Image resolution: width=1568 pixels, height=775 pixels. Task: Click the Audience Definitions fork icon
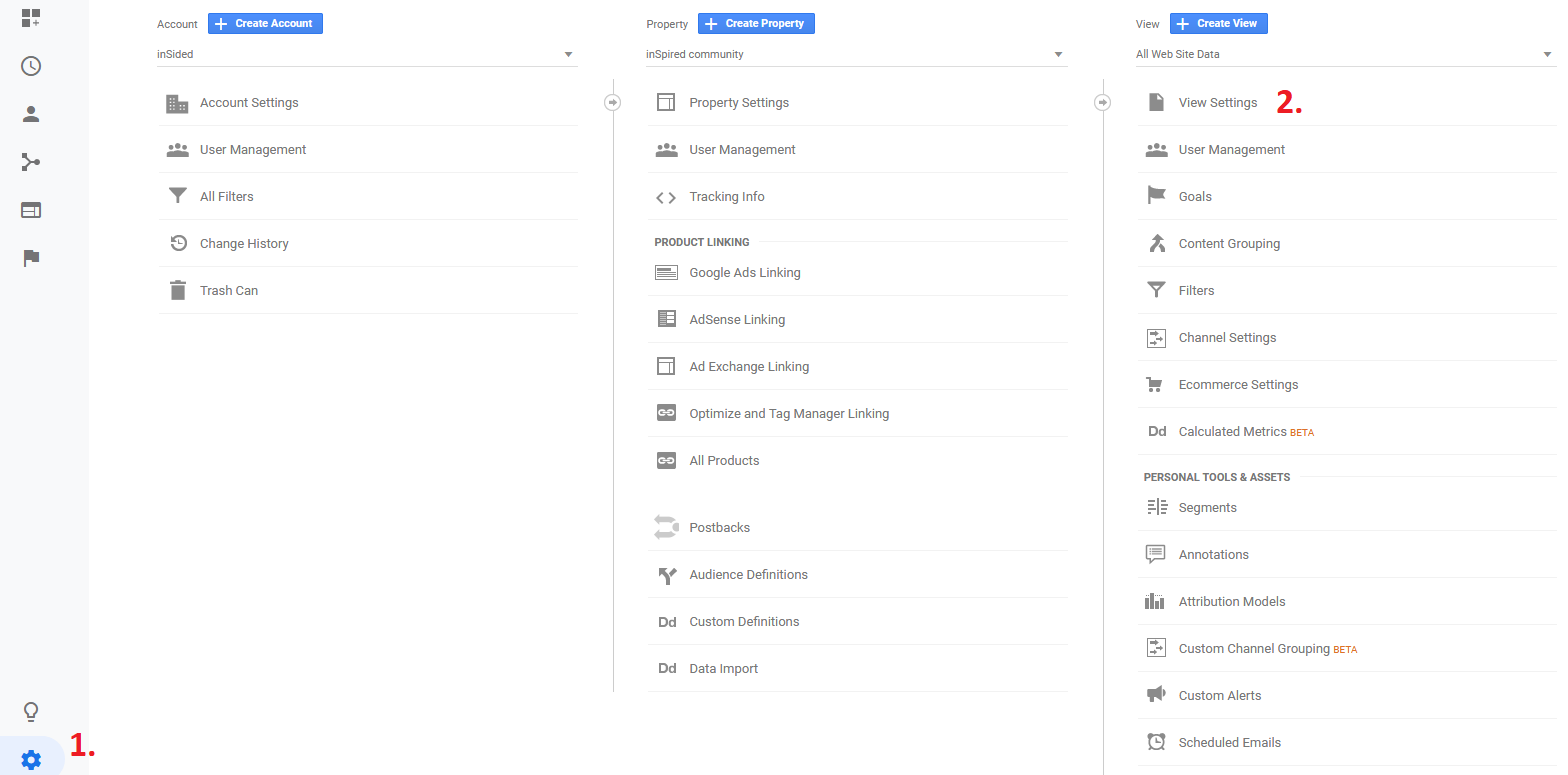click(x=666, y=575)
